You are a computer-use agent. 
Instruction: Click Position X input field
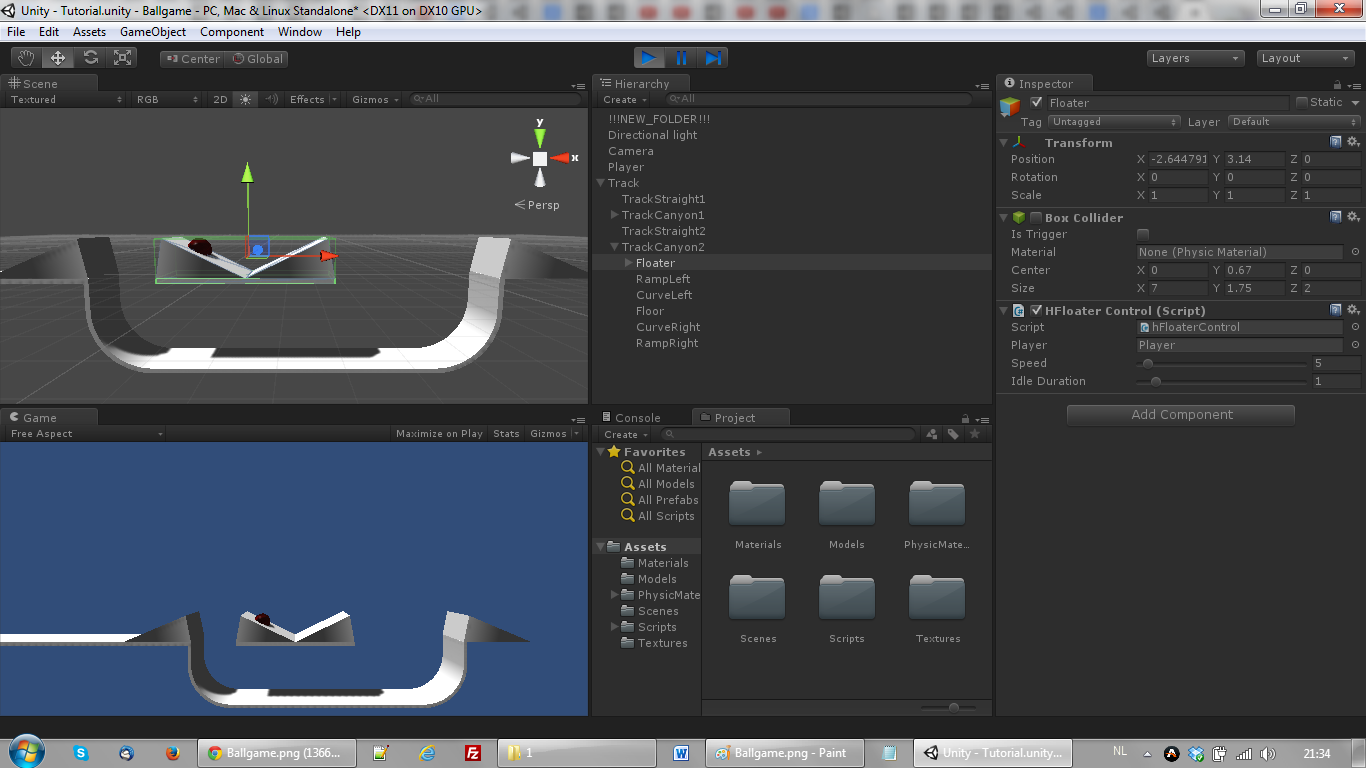click(1178, 159)
